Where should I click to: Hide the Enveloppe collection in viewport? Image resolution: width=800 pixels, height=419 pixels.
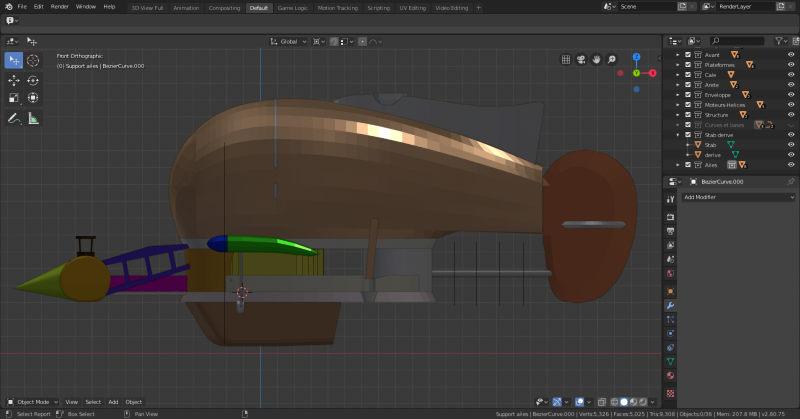pos(791,95)
